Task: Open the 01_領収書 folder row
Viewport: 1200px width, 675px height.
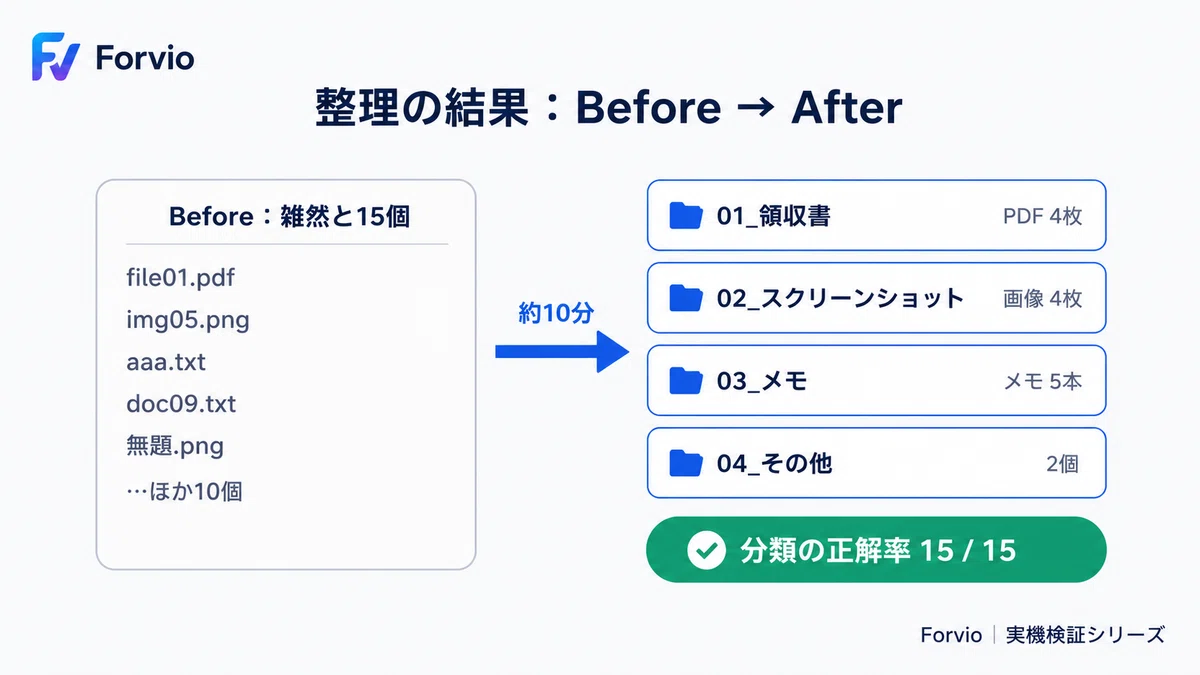Action: tap(877, 215)
